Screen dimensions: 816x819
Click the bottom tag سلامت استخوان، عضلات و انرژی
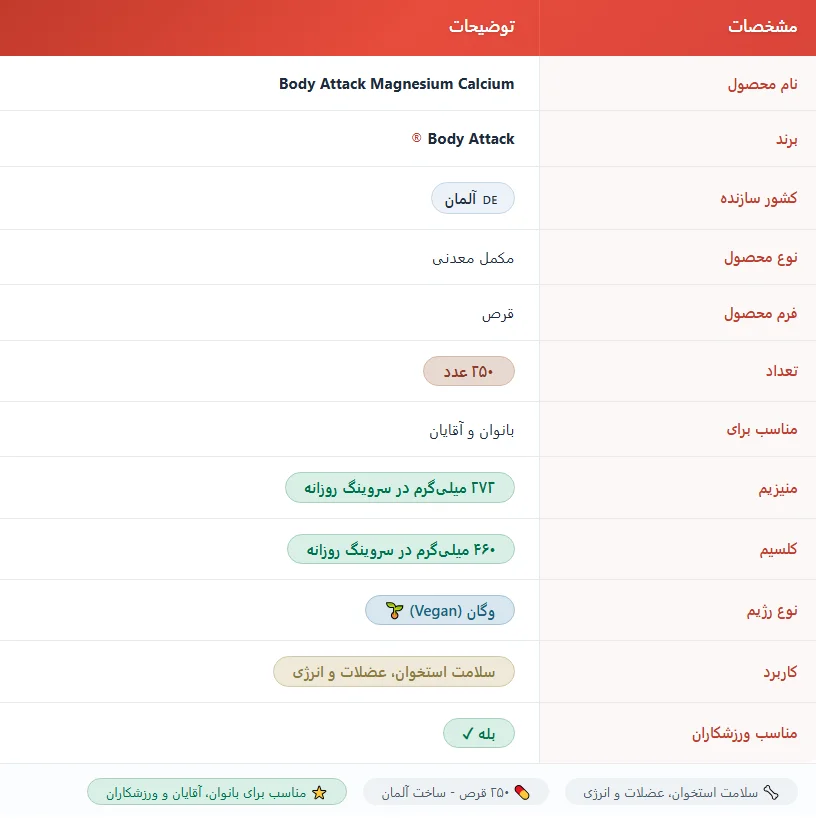(x=681, y=792)
